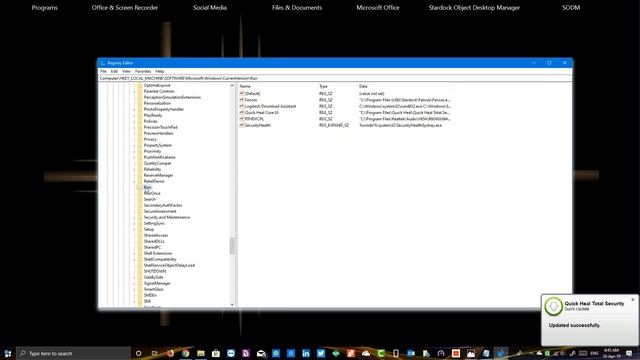Expand the Shell Extensions key

coord(134,253)
